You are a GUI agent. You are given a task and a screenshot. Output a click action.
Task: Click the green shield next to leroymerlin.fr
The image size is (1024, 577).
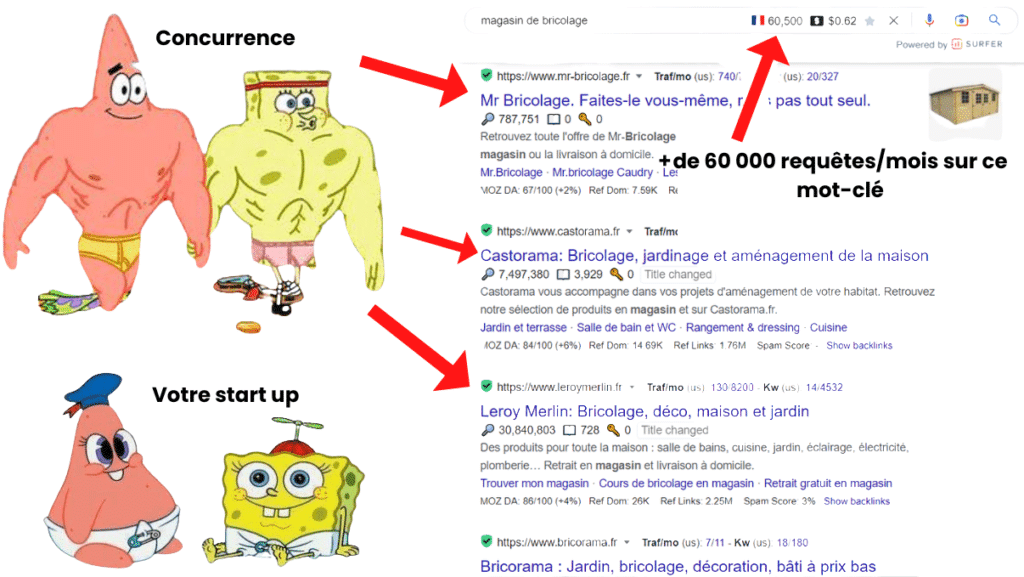click(x=487, y=386)
